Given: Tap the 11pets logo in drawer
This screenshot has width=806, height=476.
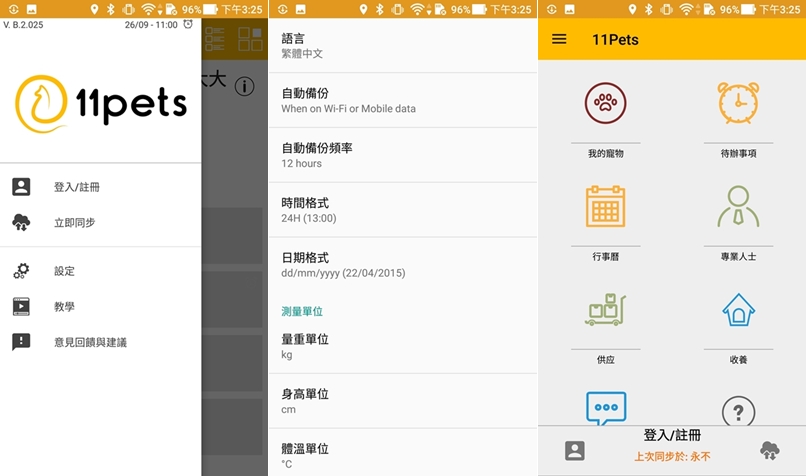Looking at the screenshot, I should pos(101,104).
